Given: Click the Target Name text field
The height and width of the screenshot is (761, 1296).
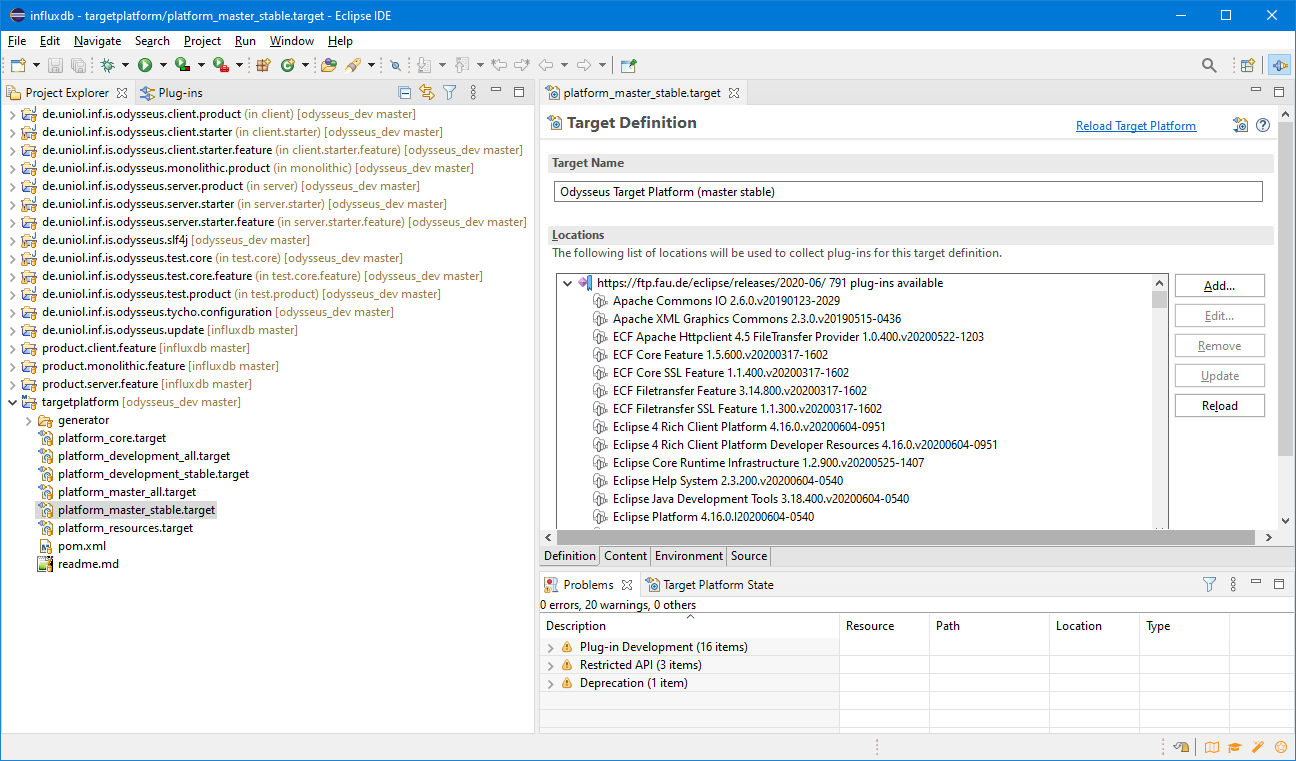Looking at the screenshot, I should point(907,192).
